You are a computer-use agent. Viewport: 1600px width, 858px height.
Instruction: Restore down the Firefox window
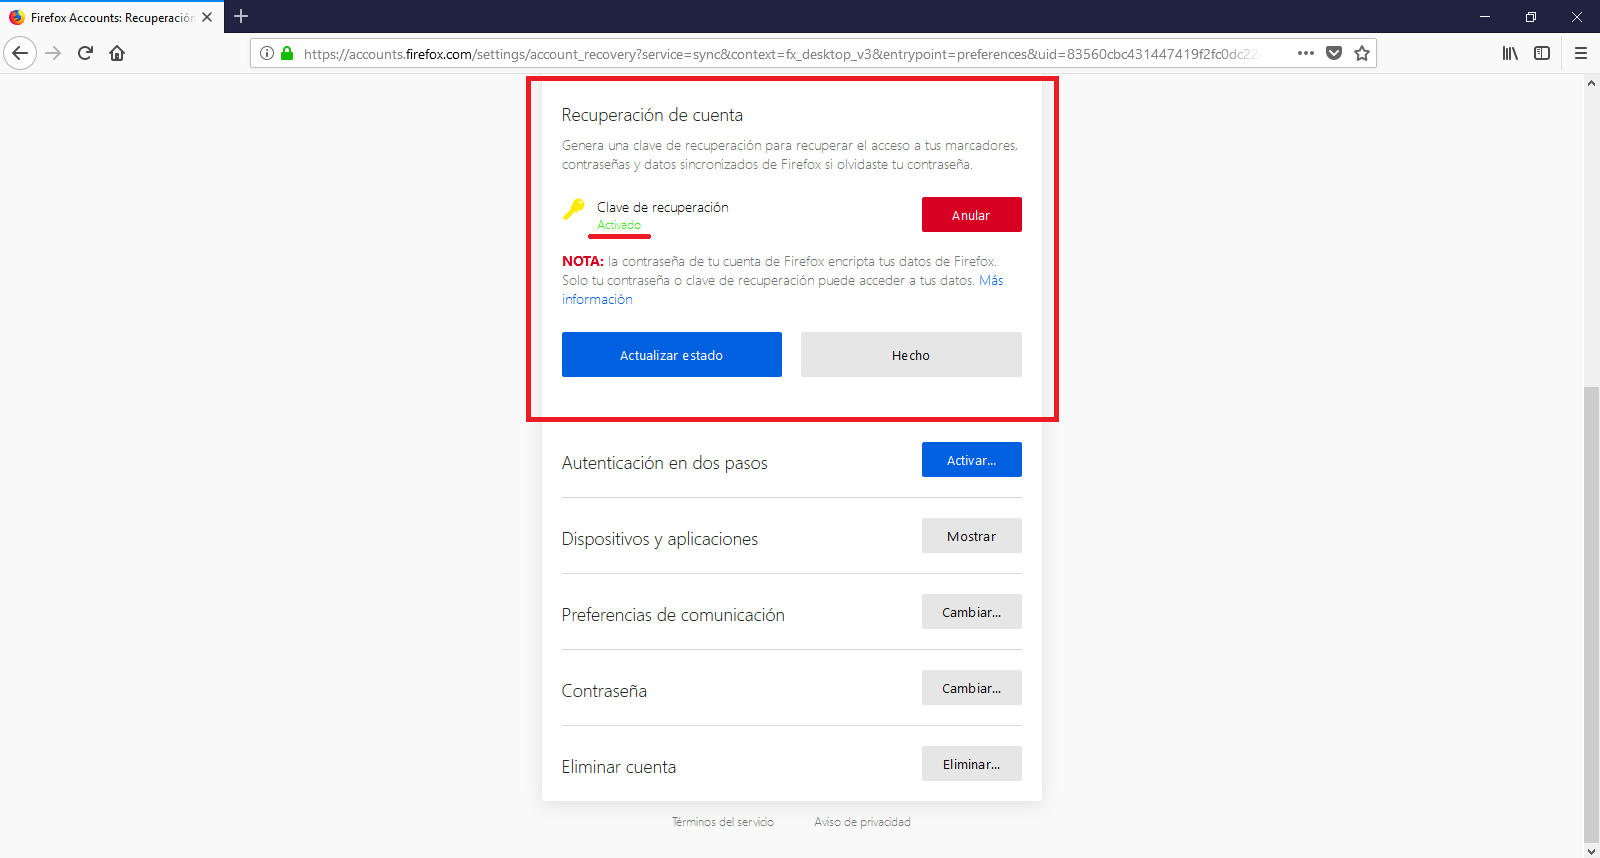click(x=1531, y=16)
